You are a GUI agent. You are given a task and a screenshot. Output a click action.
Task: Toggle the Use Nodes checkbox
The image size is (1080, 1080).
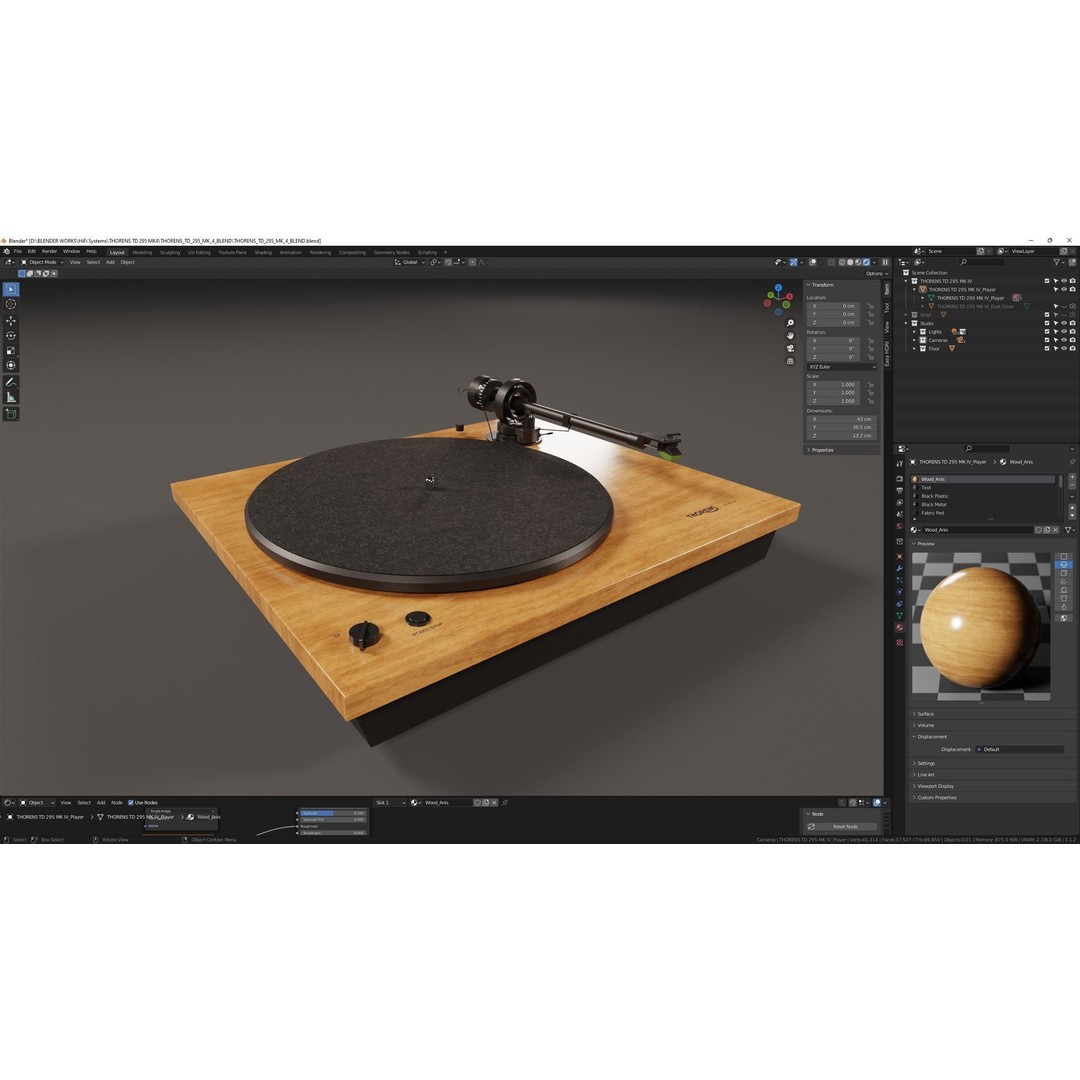pos(131,802)
